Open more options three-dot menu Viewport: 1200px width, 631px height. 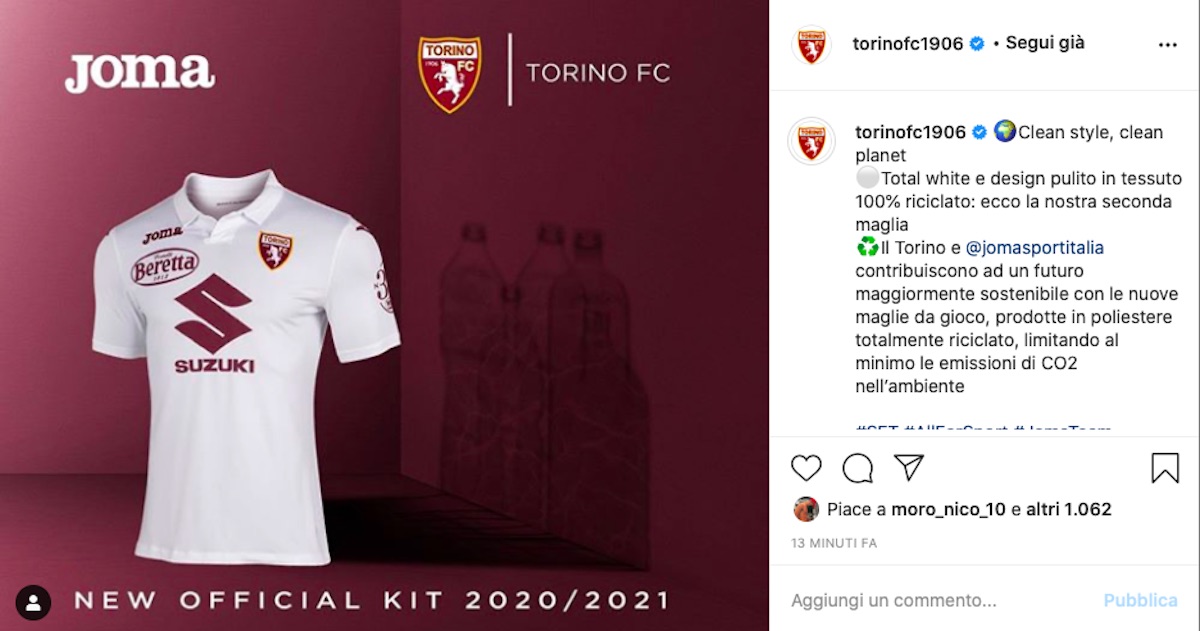point(1167,45)
